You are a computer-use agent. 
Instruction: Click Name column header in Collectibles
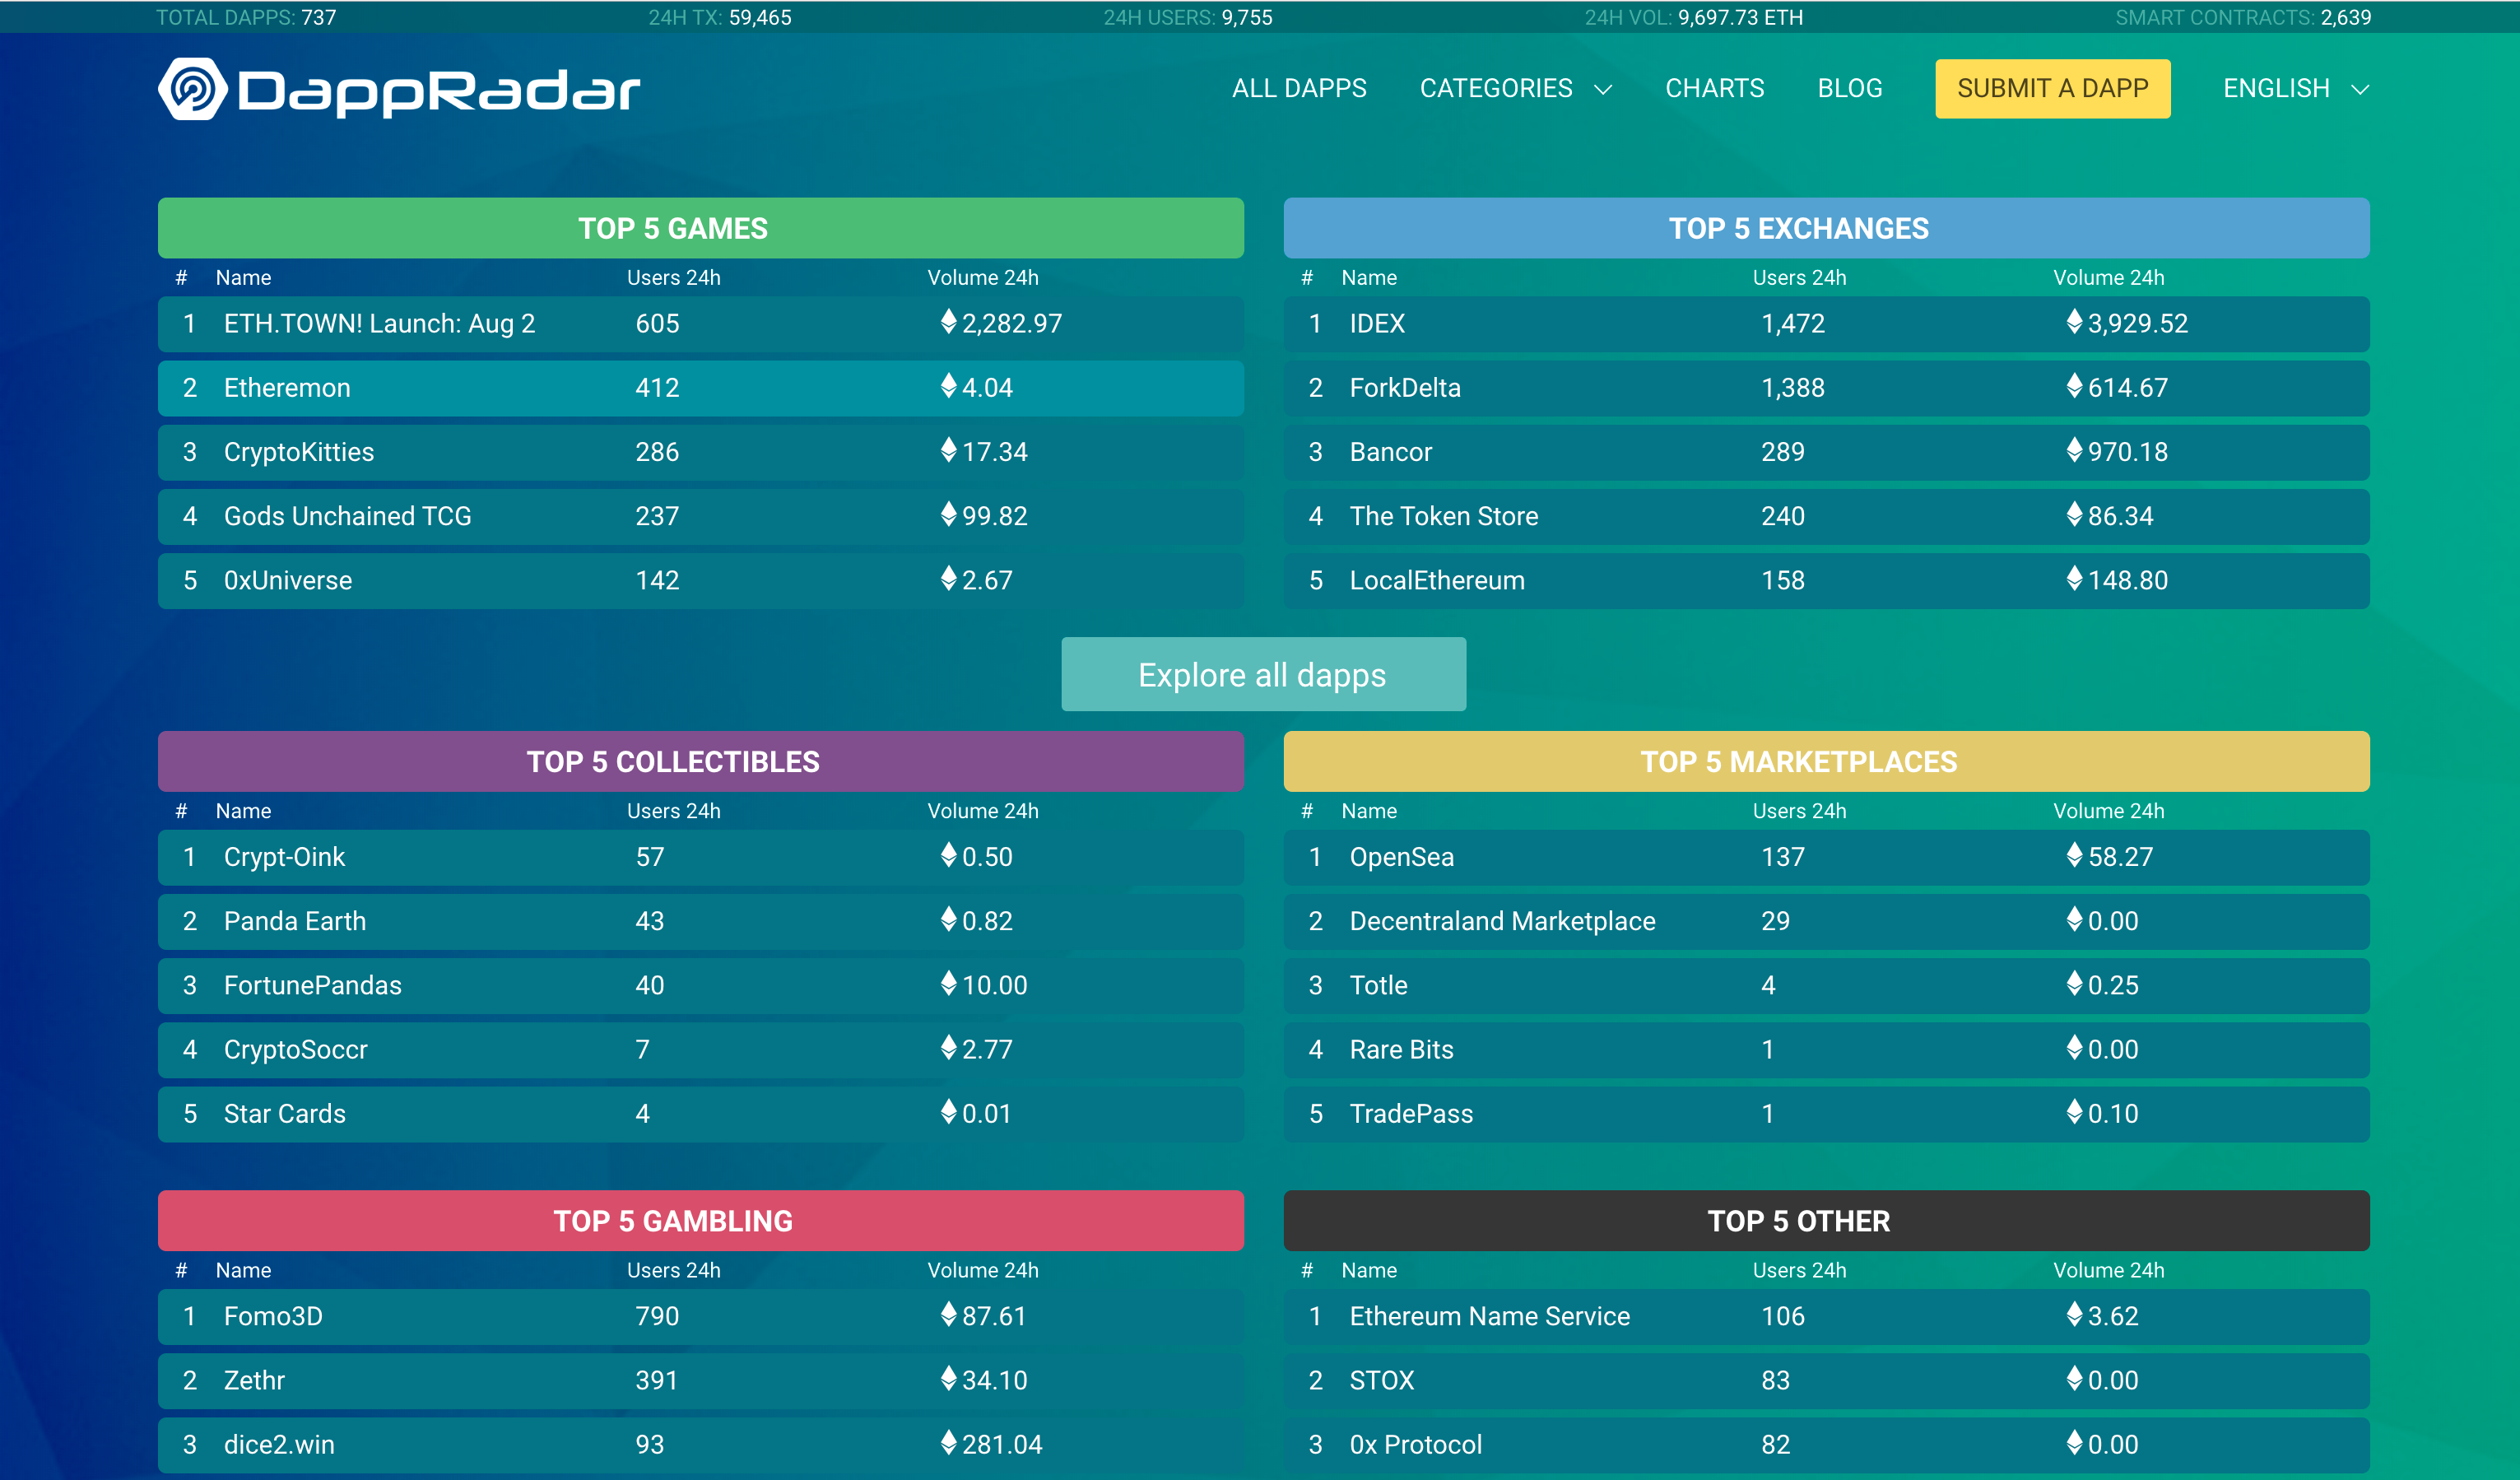tap(243, 811)
